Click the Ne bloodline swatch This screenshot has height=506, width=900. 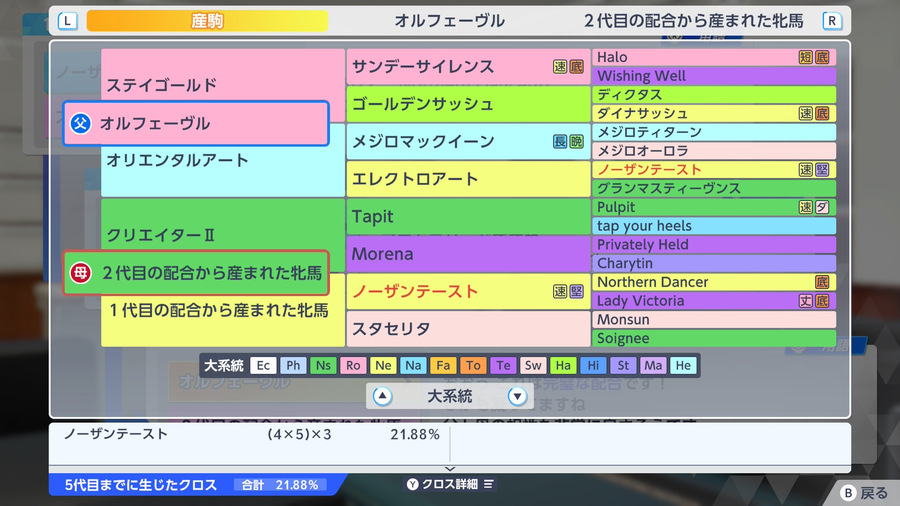coord(383,365)
